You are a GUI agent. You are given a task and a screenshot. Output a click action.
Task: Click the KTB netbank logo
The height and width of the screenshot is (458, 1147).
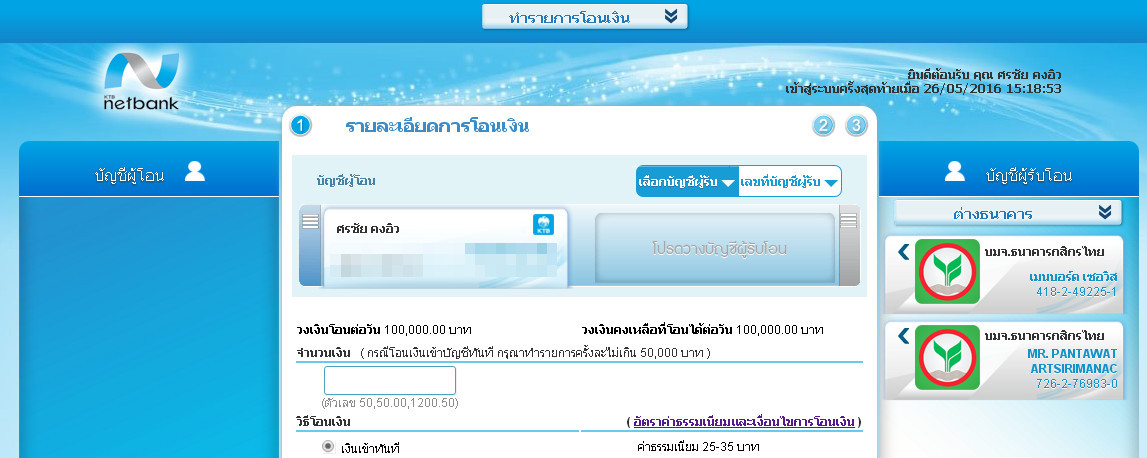[x=141, y=81]
